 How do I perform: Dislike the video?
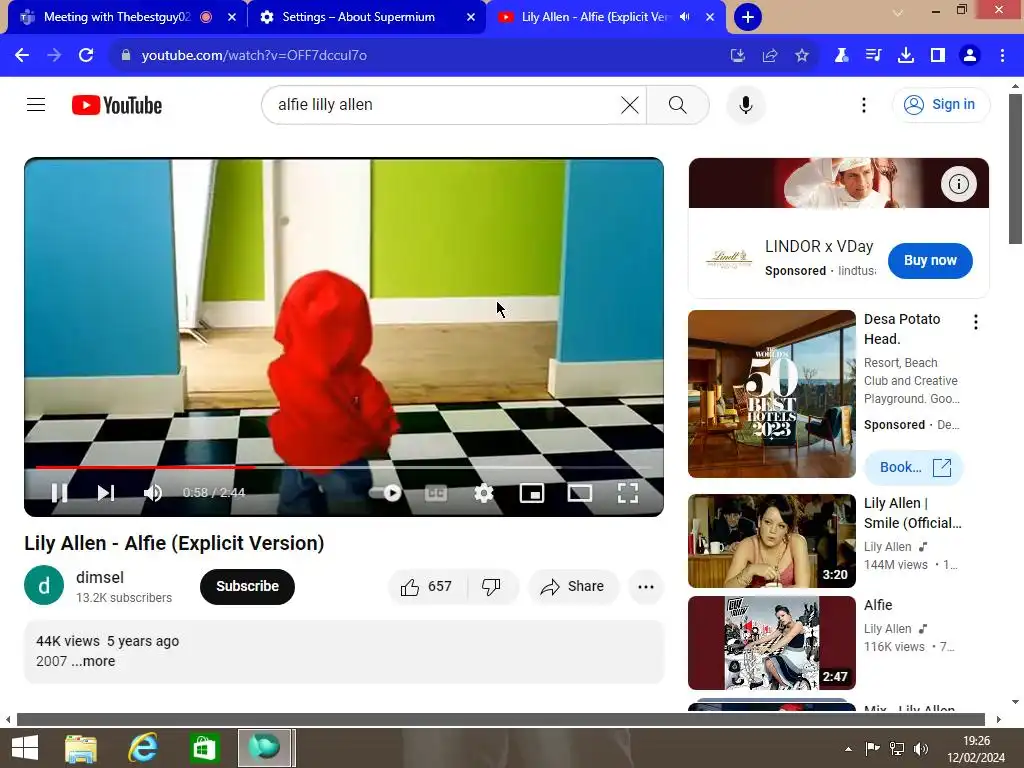coord(492,586)
